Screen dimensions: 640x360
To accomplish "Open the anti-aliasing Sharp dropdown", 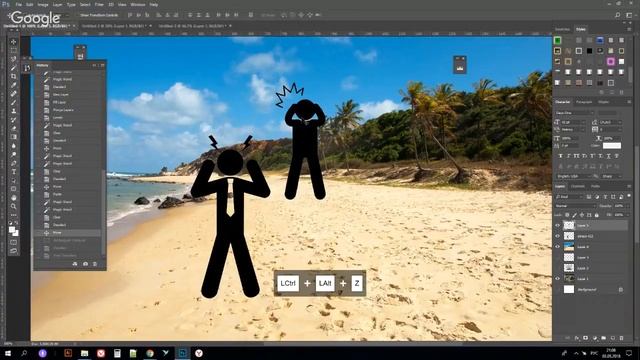I will click(611, 176).
